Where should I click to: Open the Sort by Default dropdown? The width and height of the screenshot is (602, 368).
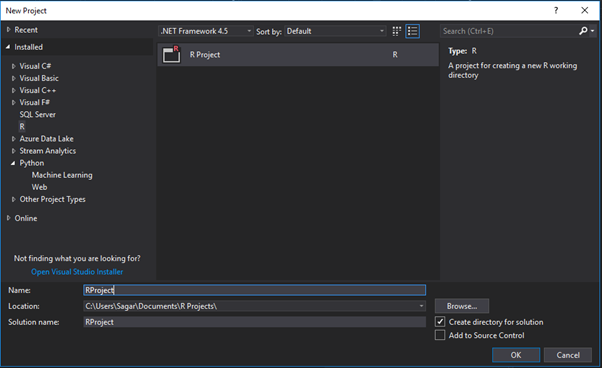coord(335,31)
